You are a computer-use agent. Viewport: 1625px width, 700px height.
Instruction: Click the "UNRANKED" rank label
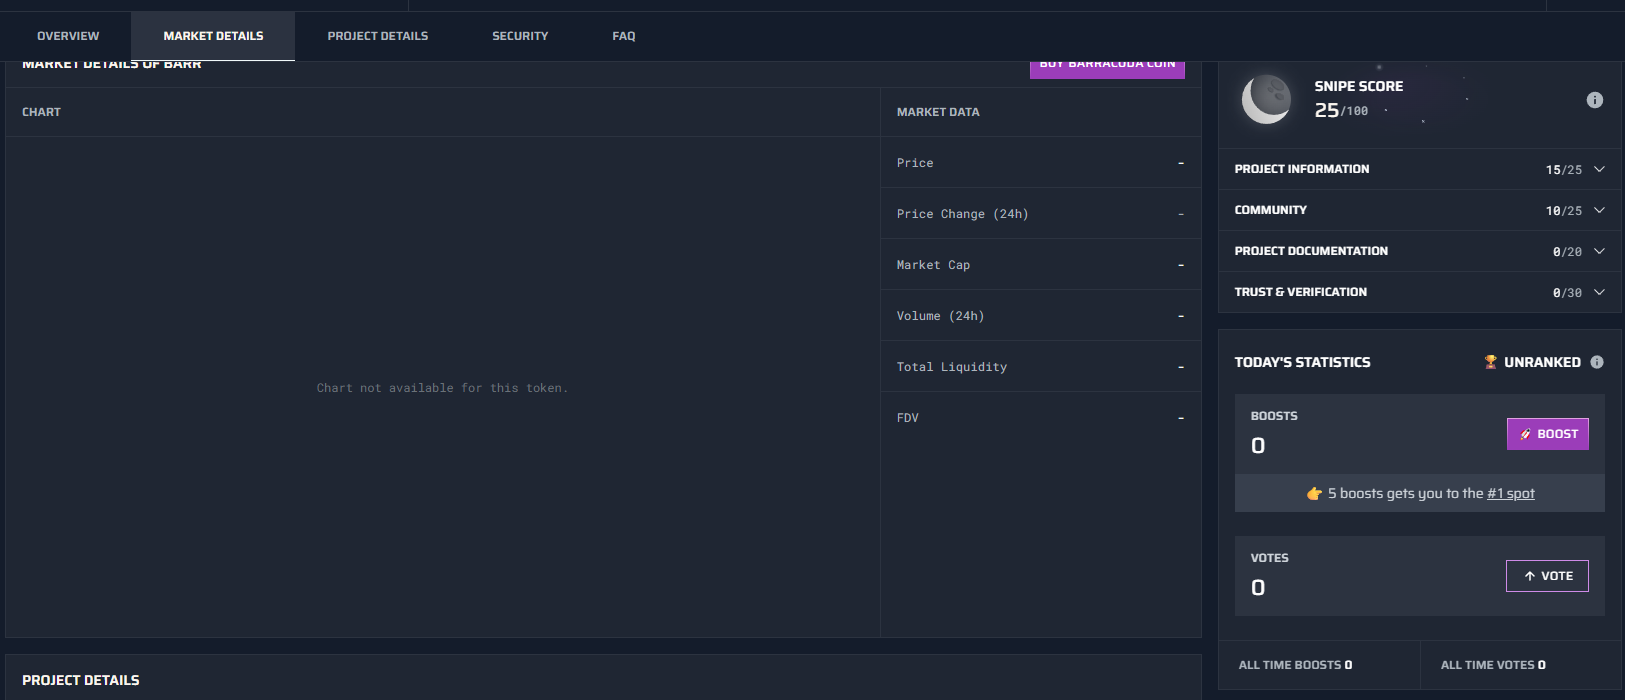point(1542,362)
